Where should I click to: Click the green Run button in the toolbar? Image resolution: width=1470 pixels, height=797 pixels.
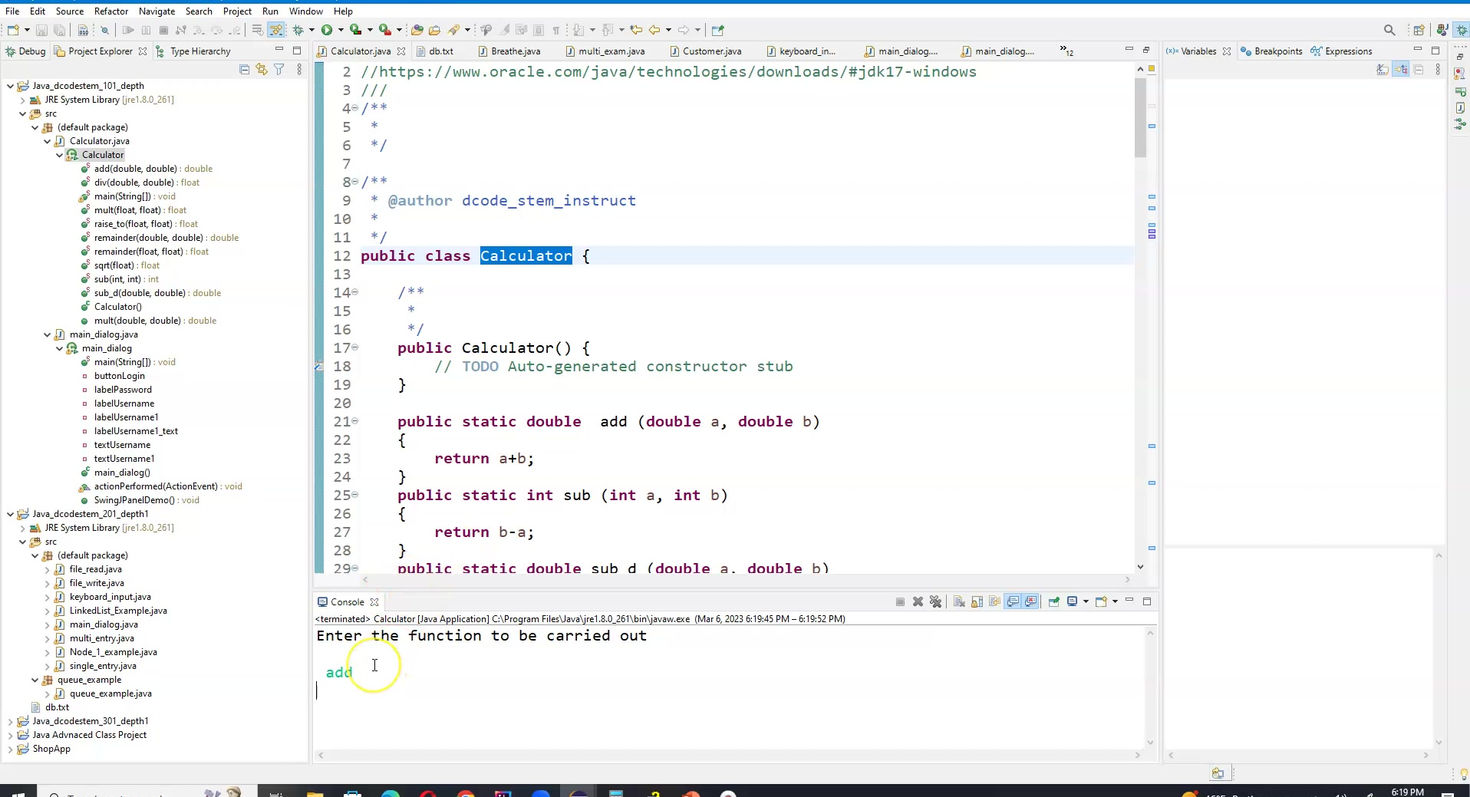pyautogui.click(x=326, y=30)
